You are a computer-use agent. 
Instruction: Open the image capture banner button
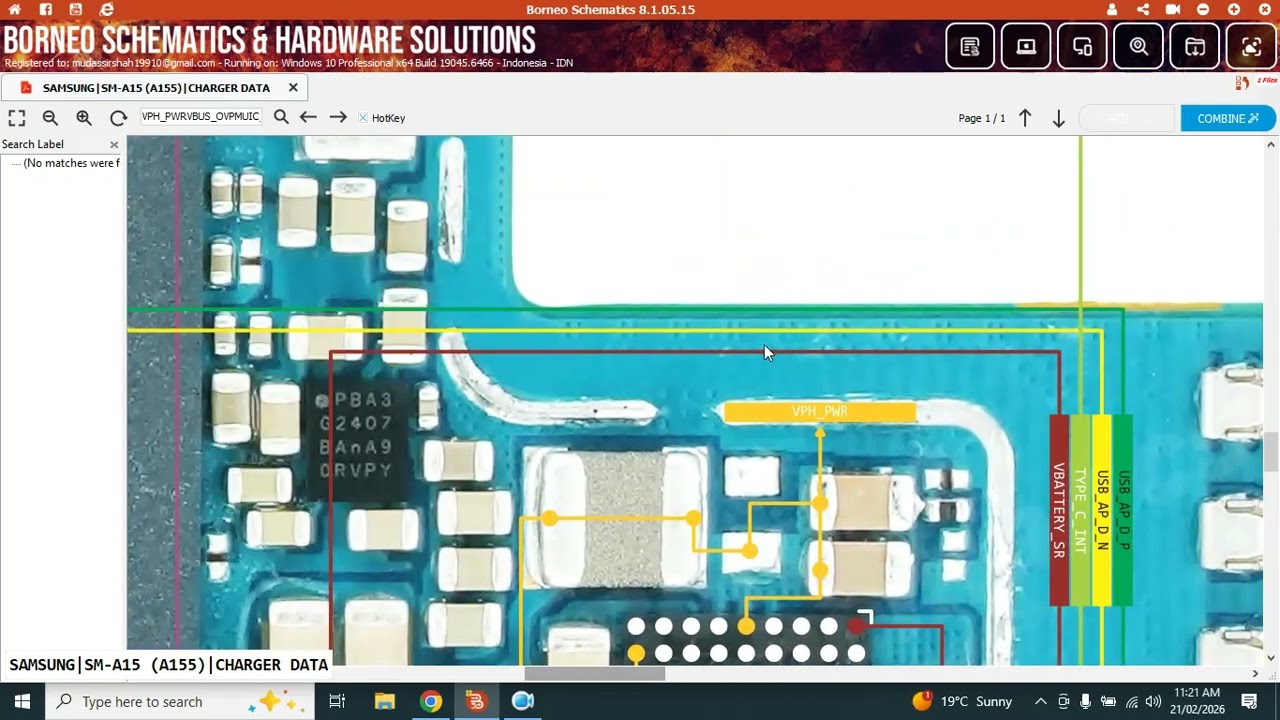(x=1251, y=46)
